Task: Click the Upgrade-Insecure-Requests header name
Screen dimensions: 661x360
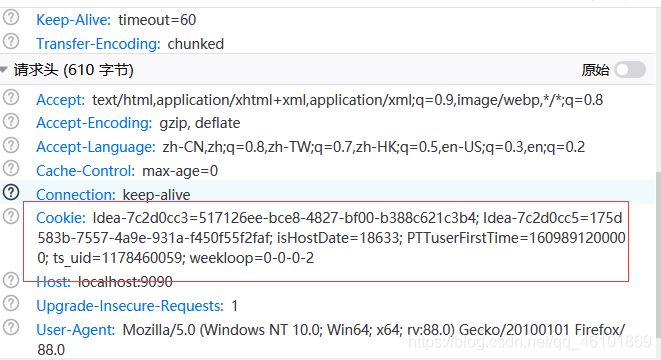Action: point(130,306)
